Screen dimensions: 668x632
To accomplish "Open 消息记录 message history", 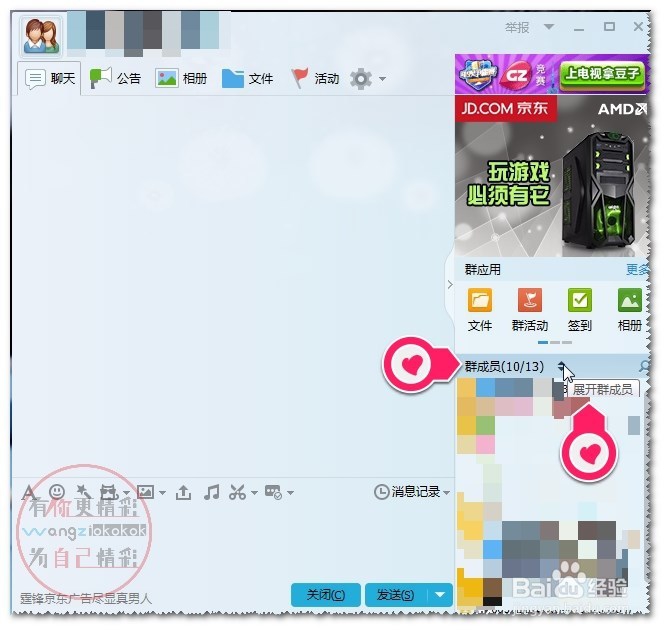I will point(407,492).
